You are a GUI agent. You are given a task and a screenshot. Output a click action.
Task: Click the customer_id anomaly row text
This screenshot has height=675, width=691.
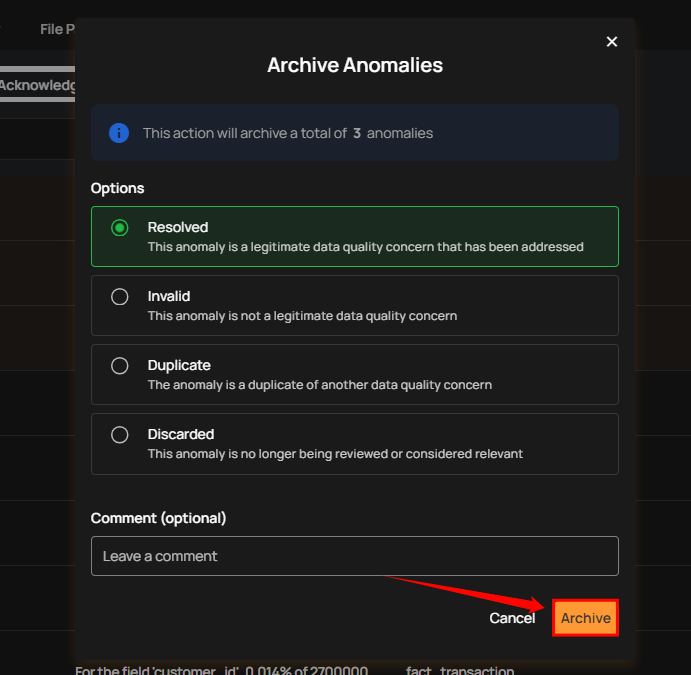click(x=222, y=670)
